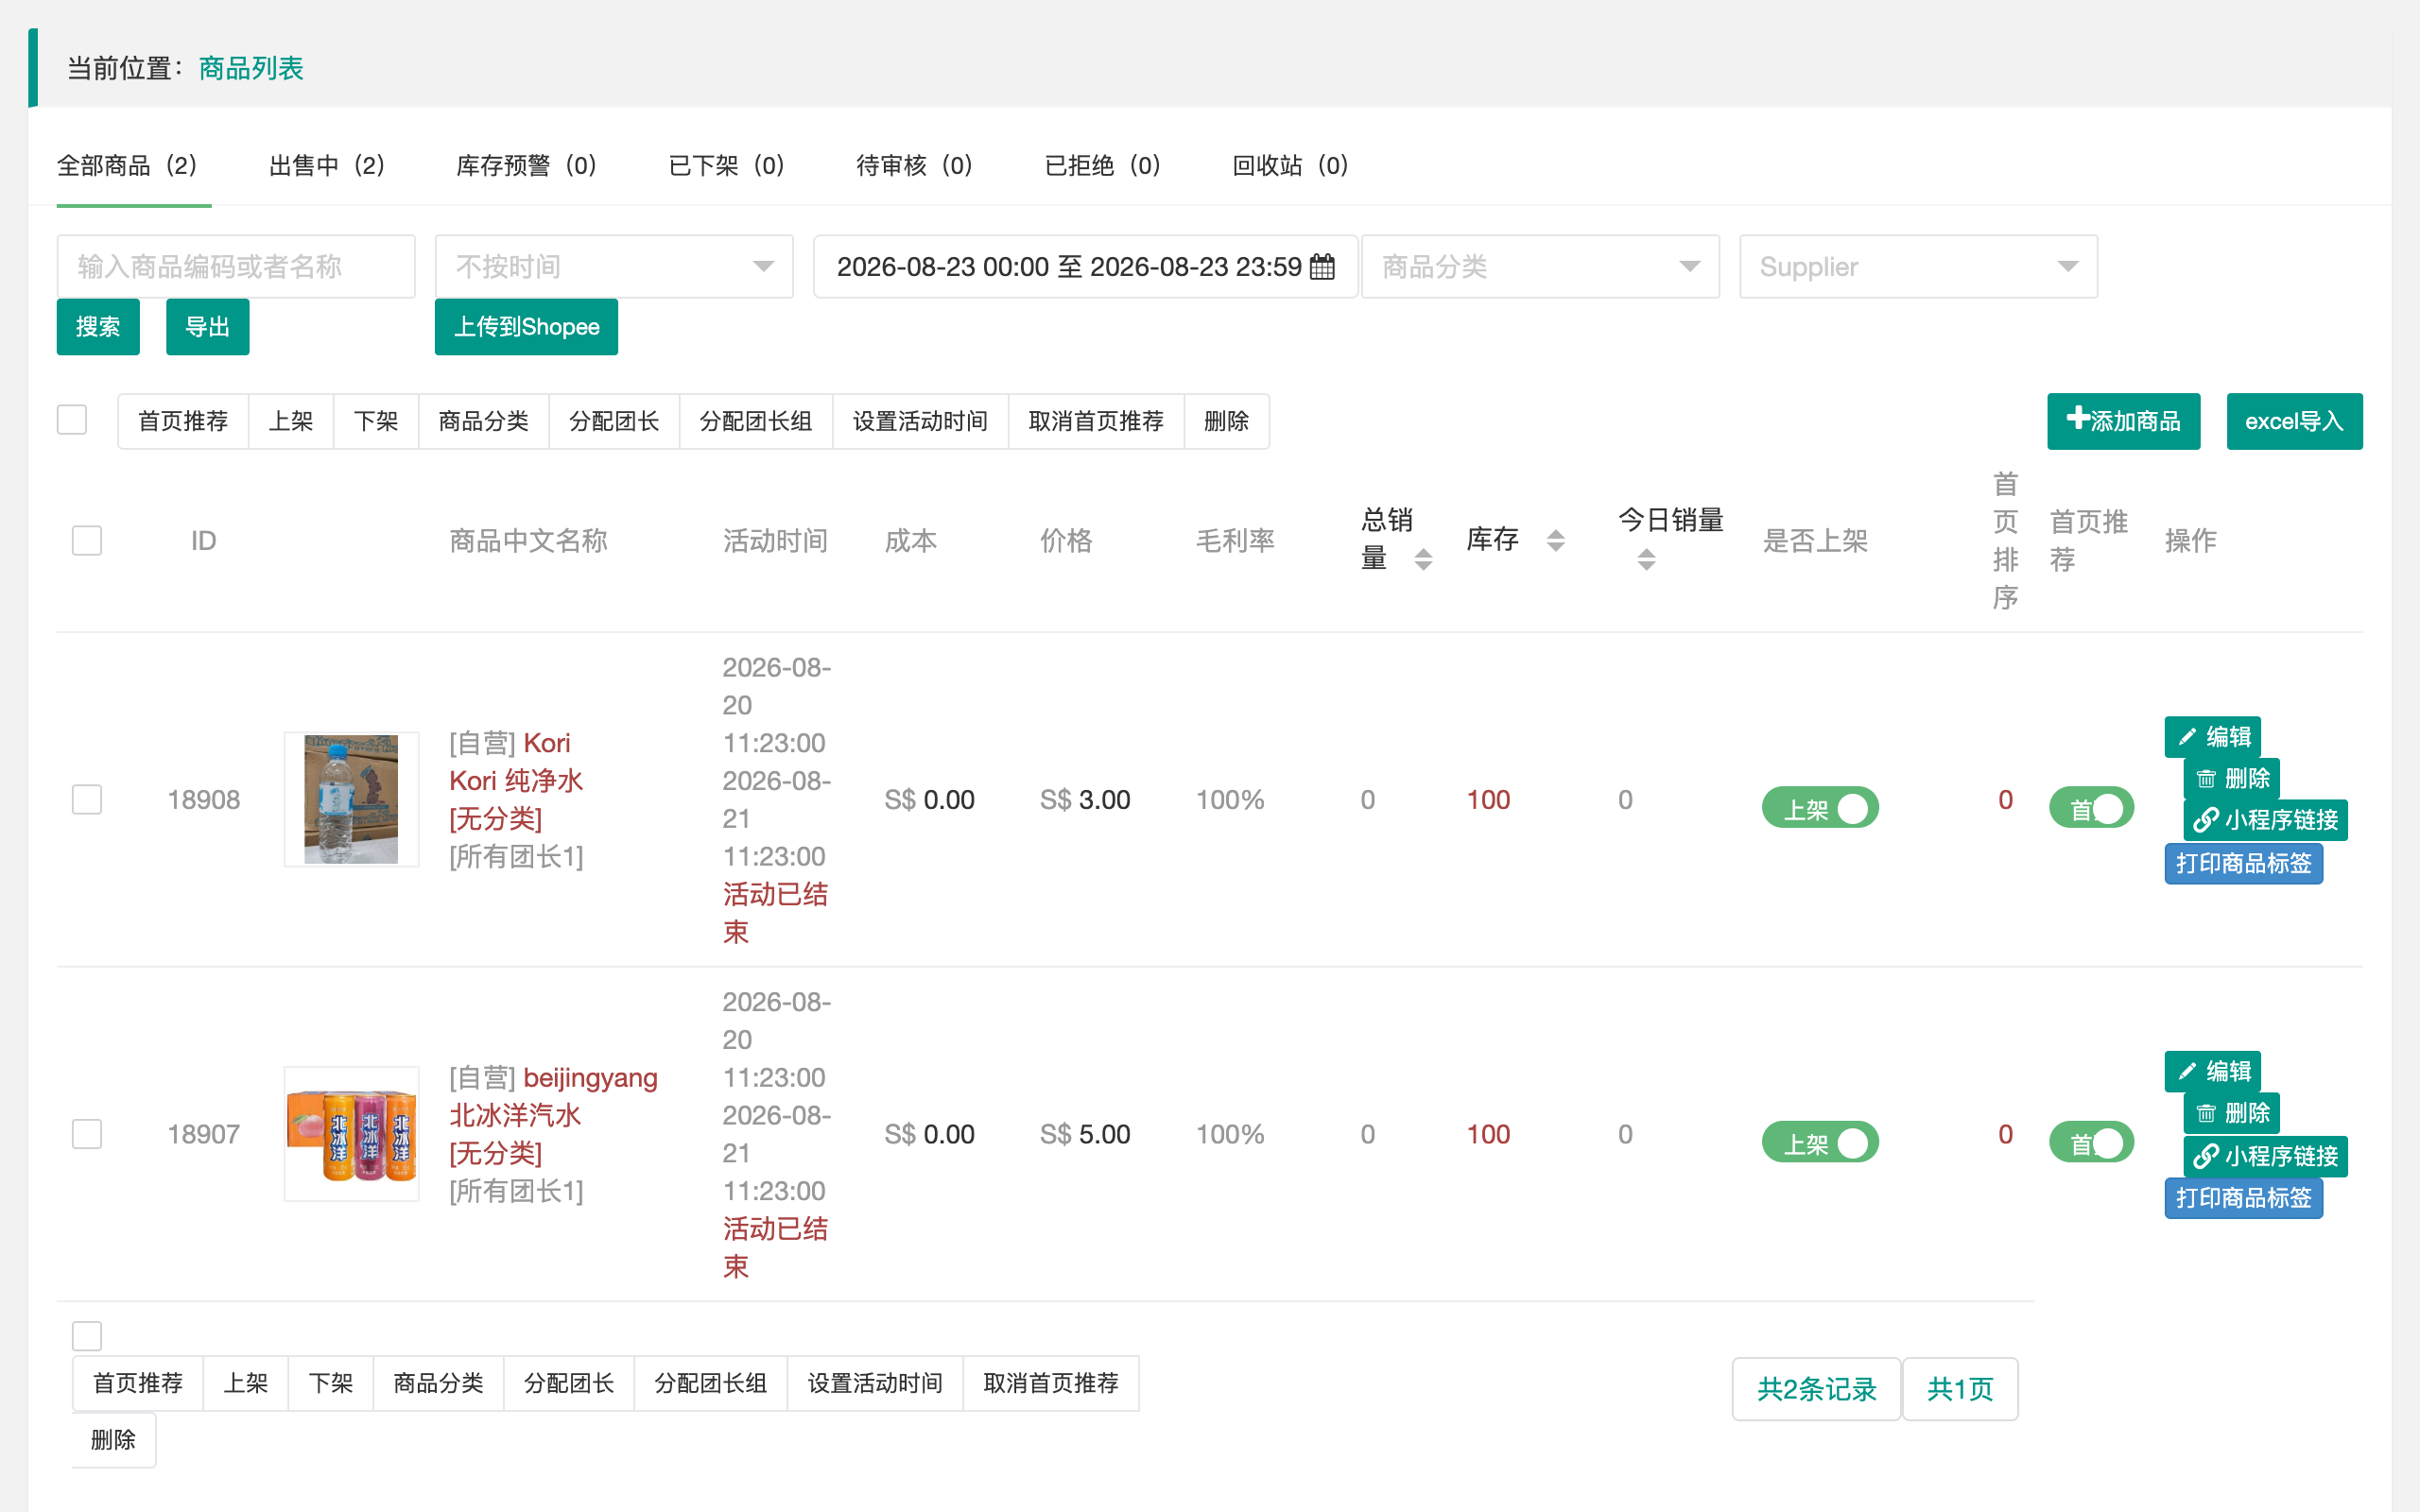This screenshot has height=1512, width=2420.
Task: Open 北冰洋汽水 product thumbnail
Action: click(x=351, y=1133)
